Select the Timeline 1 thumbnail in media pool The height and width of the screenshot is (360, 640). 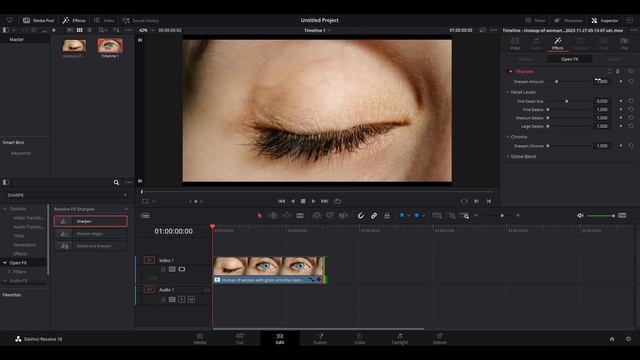(110, 46)
